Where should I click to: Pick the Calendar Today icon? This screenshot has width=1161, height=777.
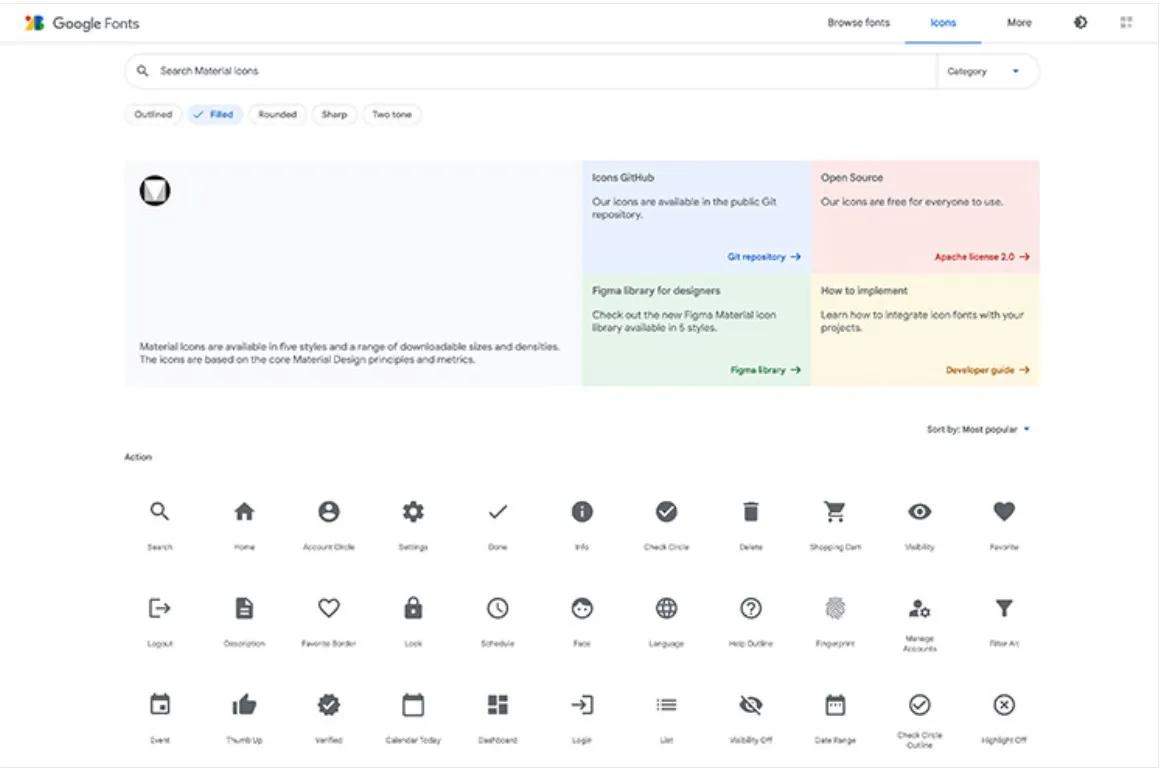pos(413,704)
